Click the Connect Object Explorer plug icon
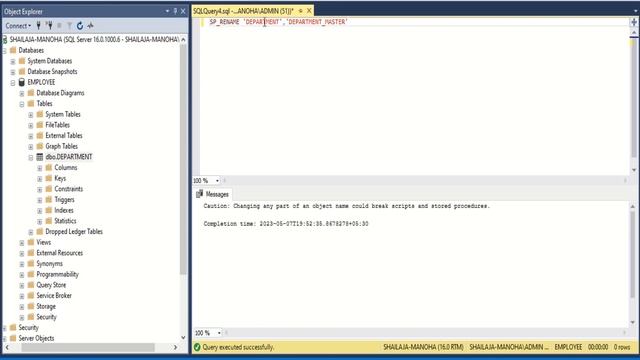Viewport: 640px width, 360px height. 38,26
